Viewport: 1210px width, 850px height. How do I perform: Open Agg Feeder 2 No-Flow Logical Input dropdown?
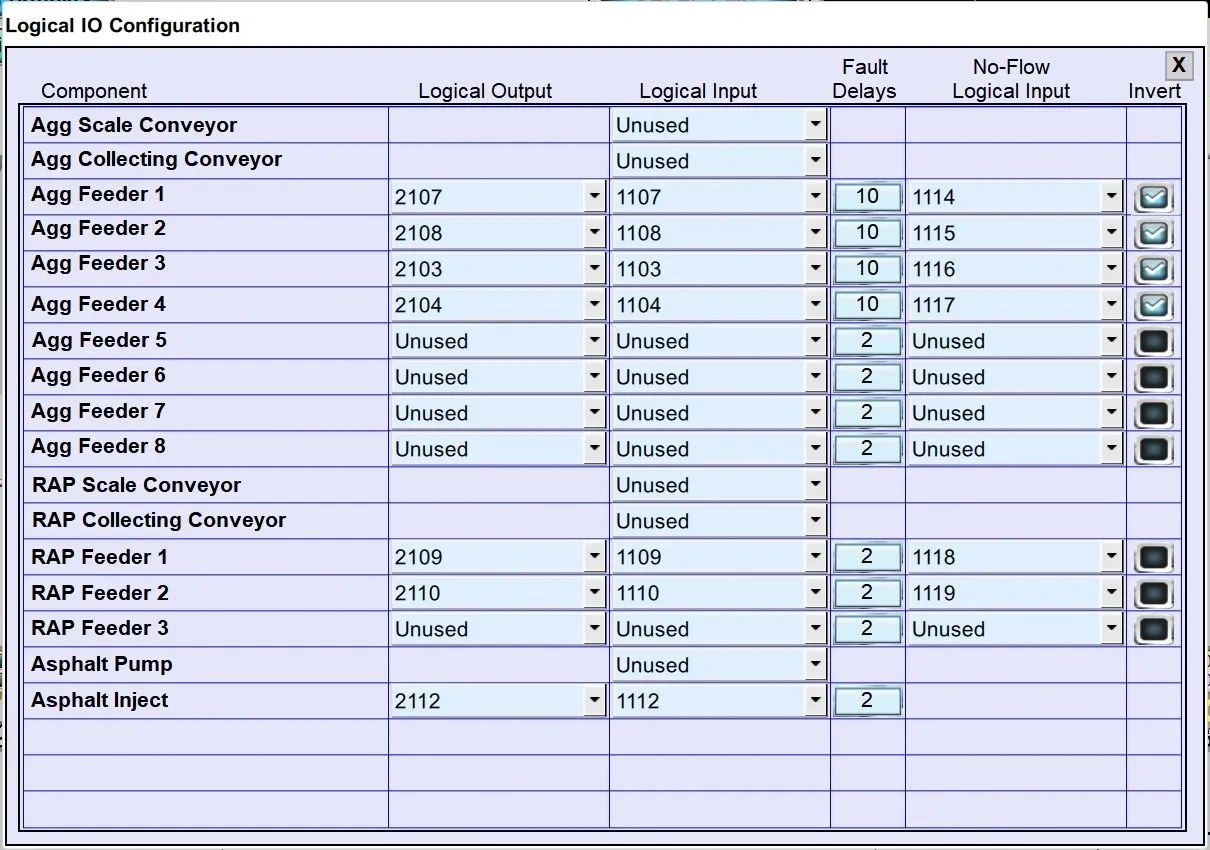(1112, 233)
